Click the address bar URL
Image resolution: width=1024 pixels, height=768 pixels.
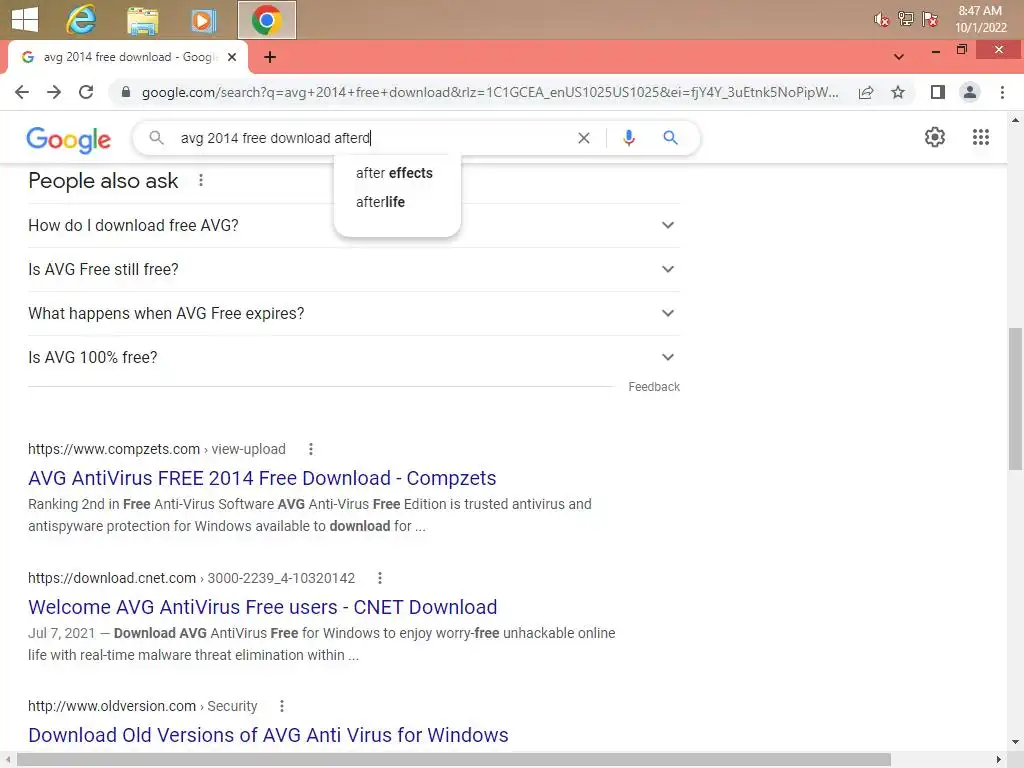click(490, 92)
